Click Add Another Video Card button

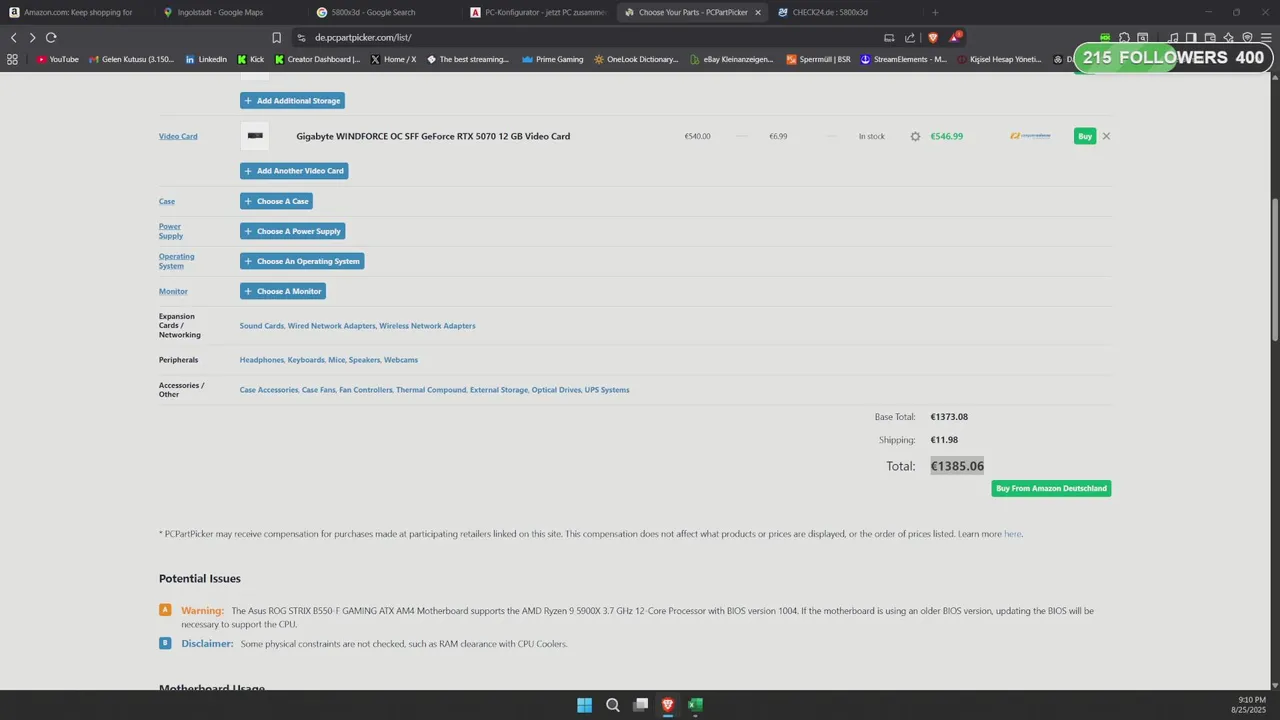[x=294, y=171]
